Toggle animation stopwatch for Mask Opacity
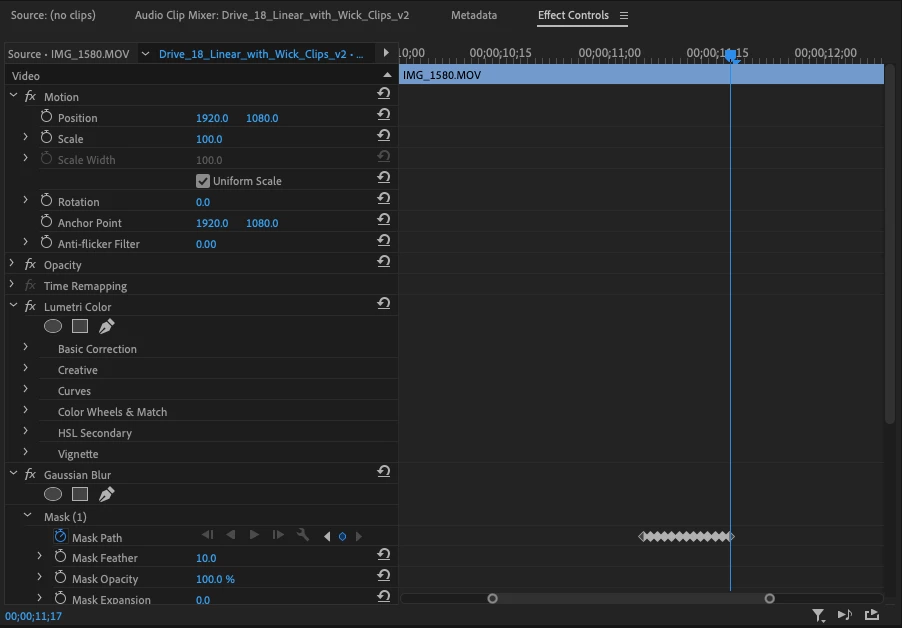This screenshot has height=628, width=902. click(x=60, y=577)
